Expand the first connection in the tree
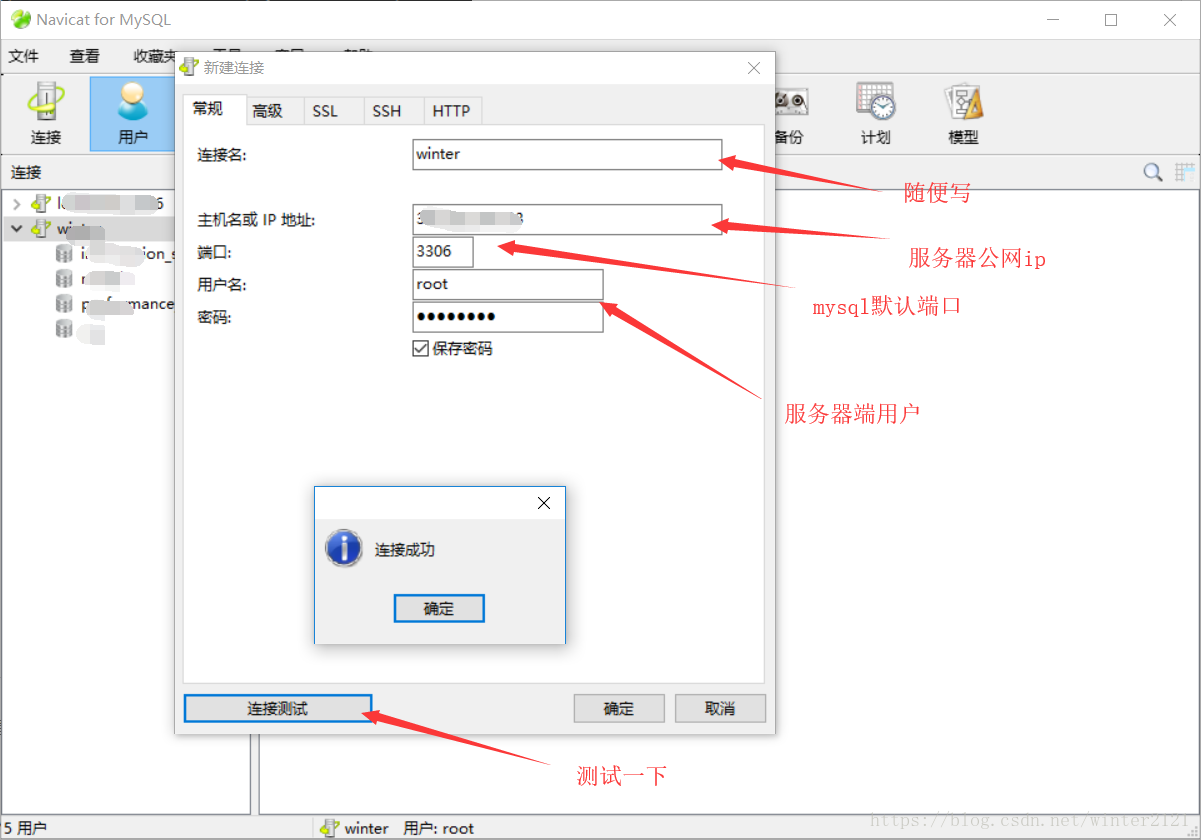The image size is (1201, 840). coord(18,203)
